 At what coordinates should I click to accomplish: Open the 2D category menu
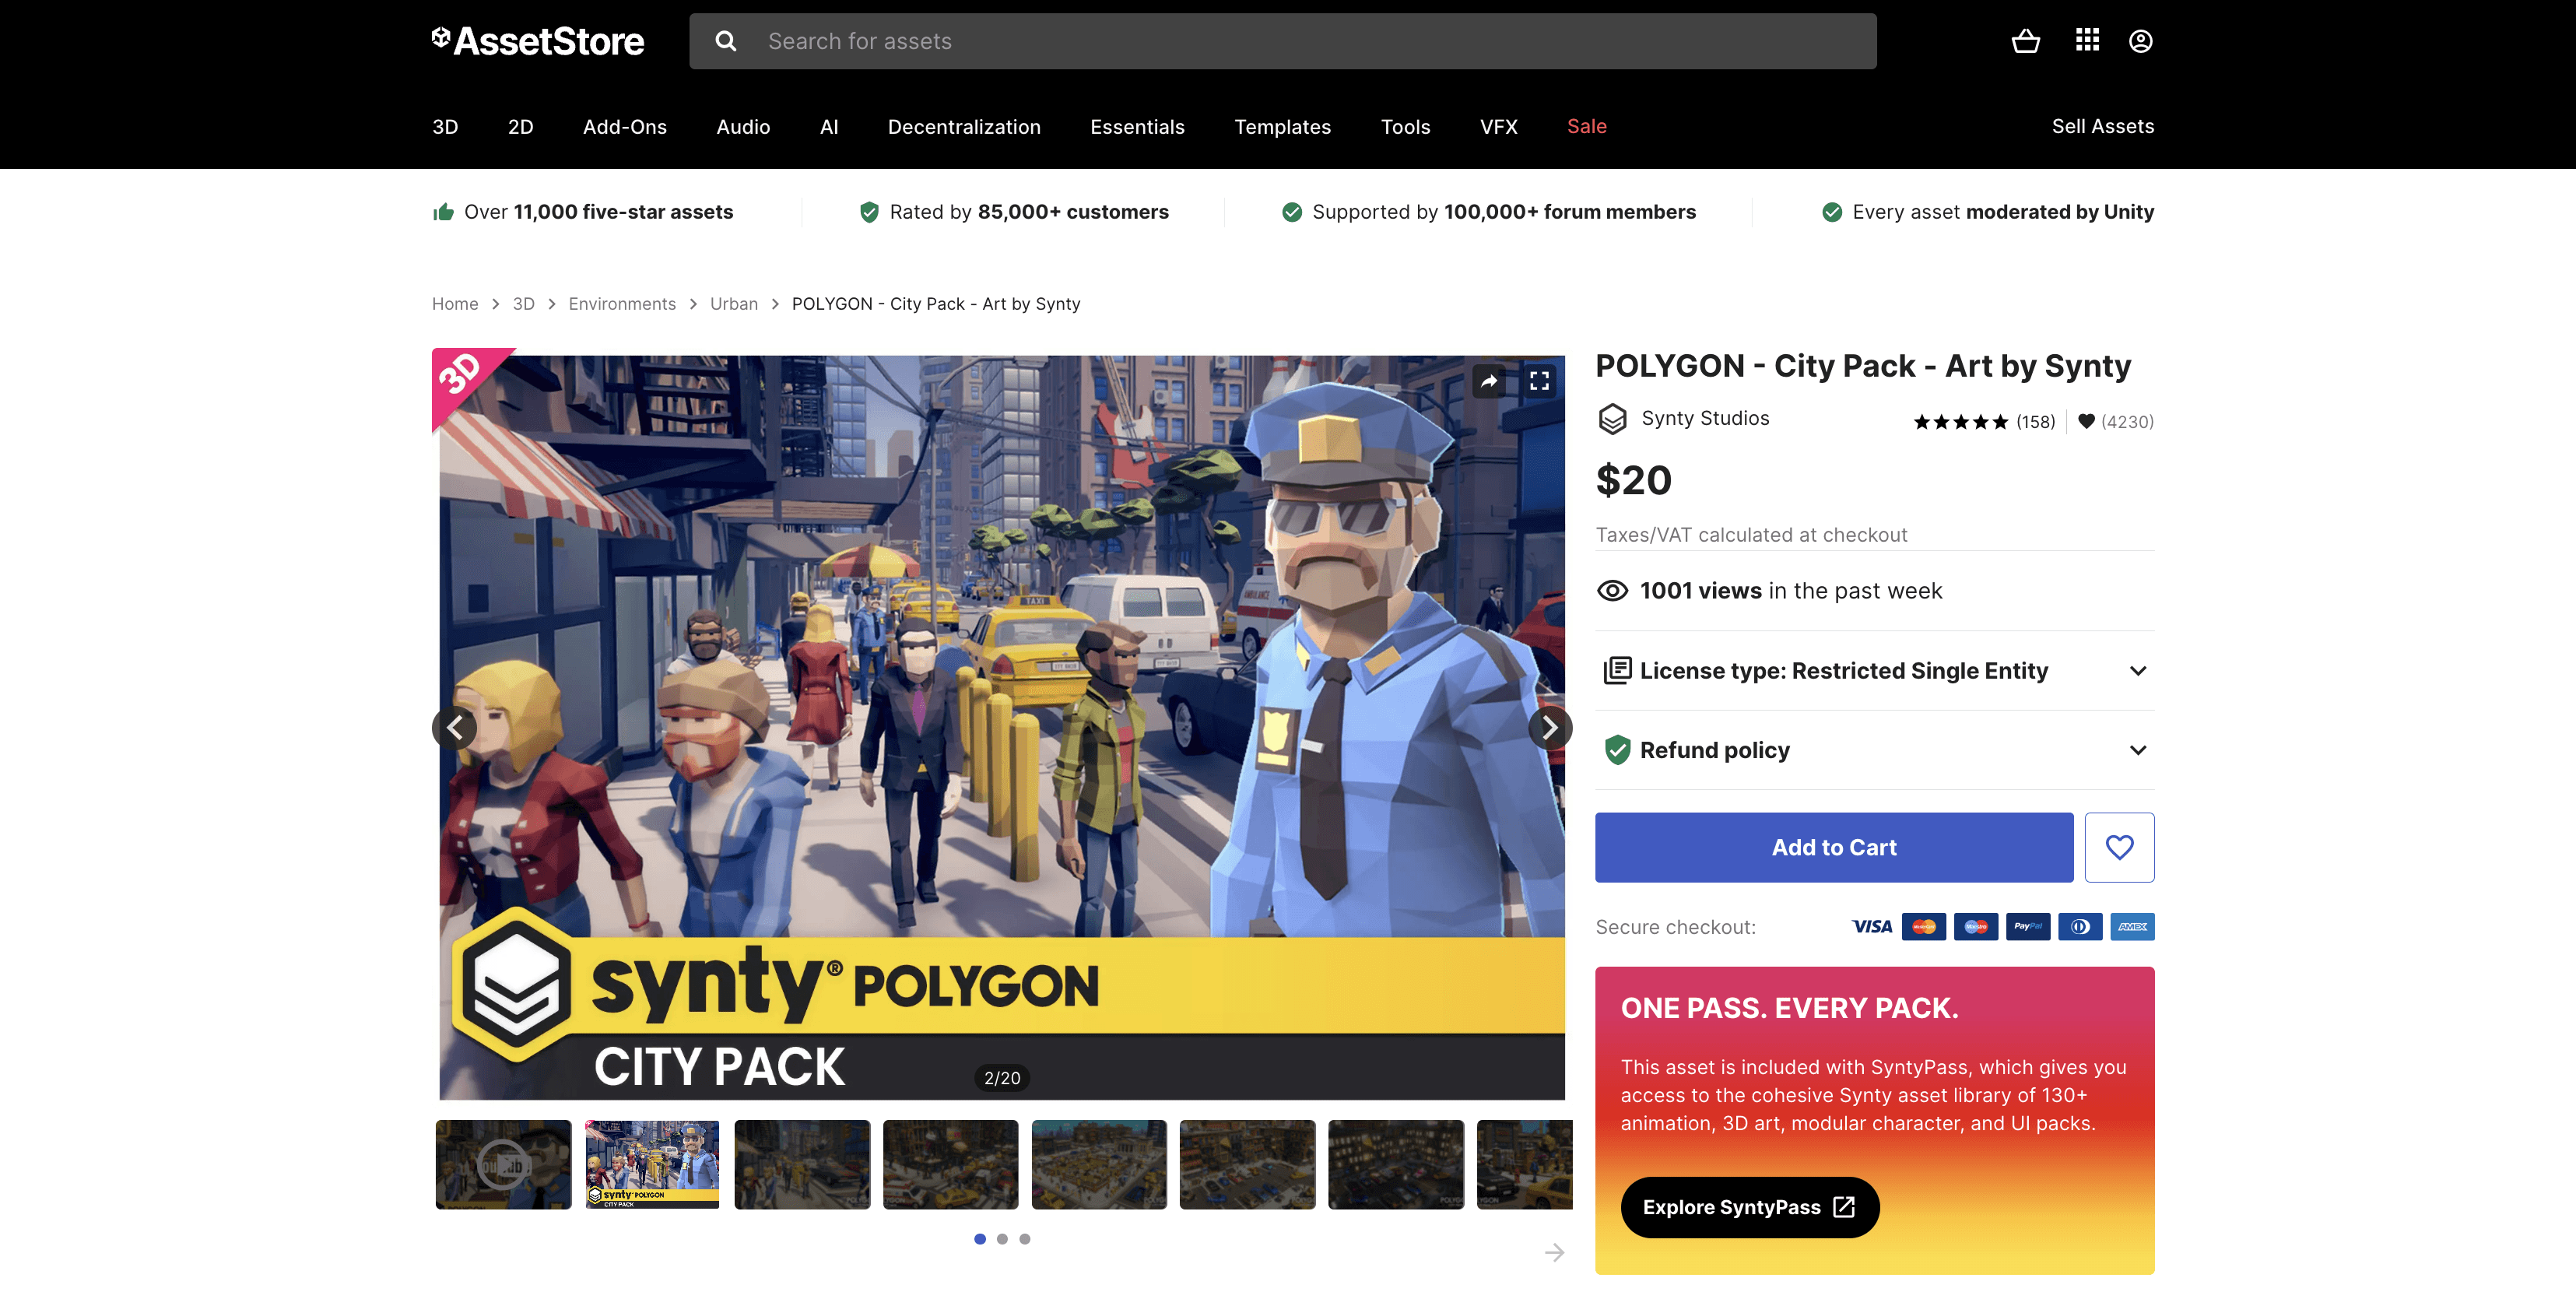[520, 127]
